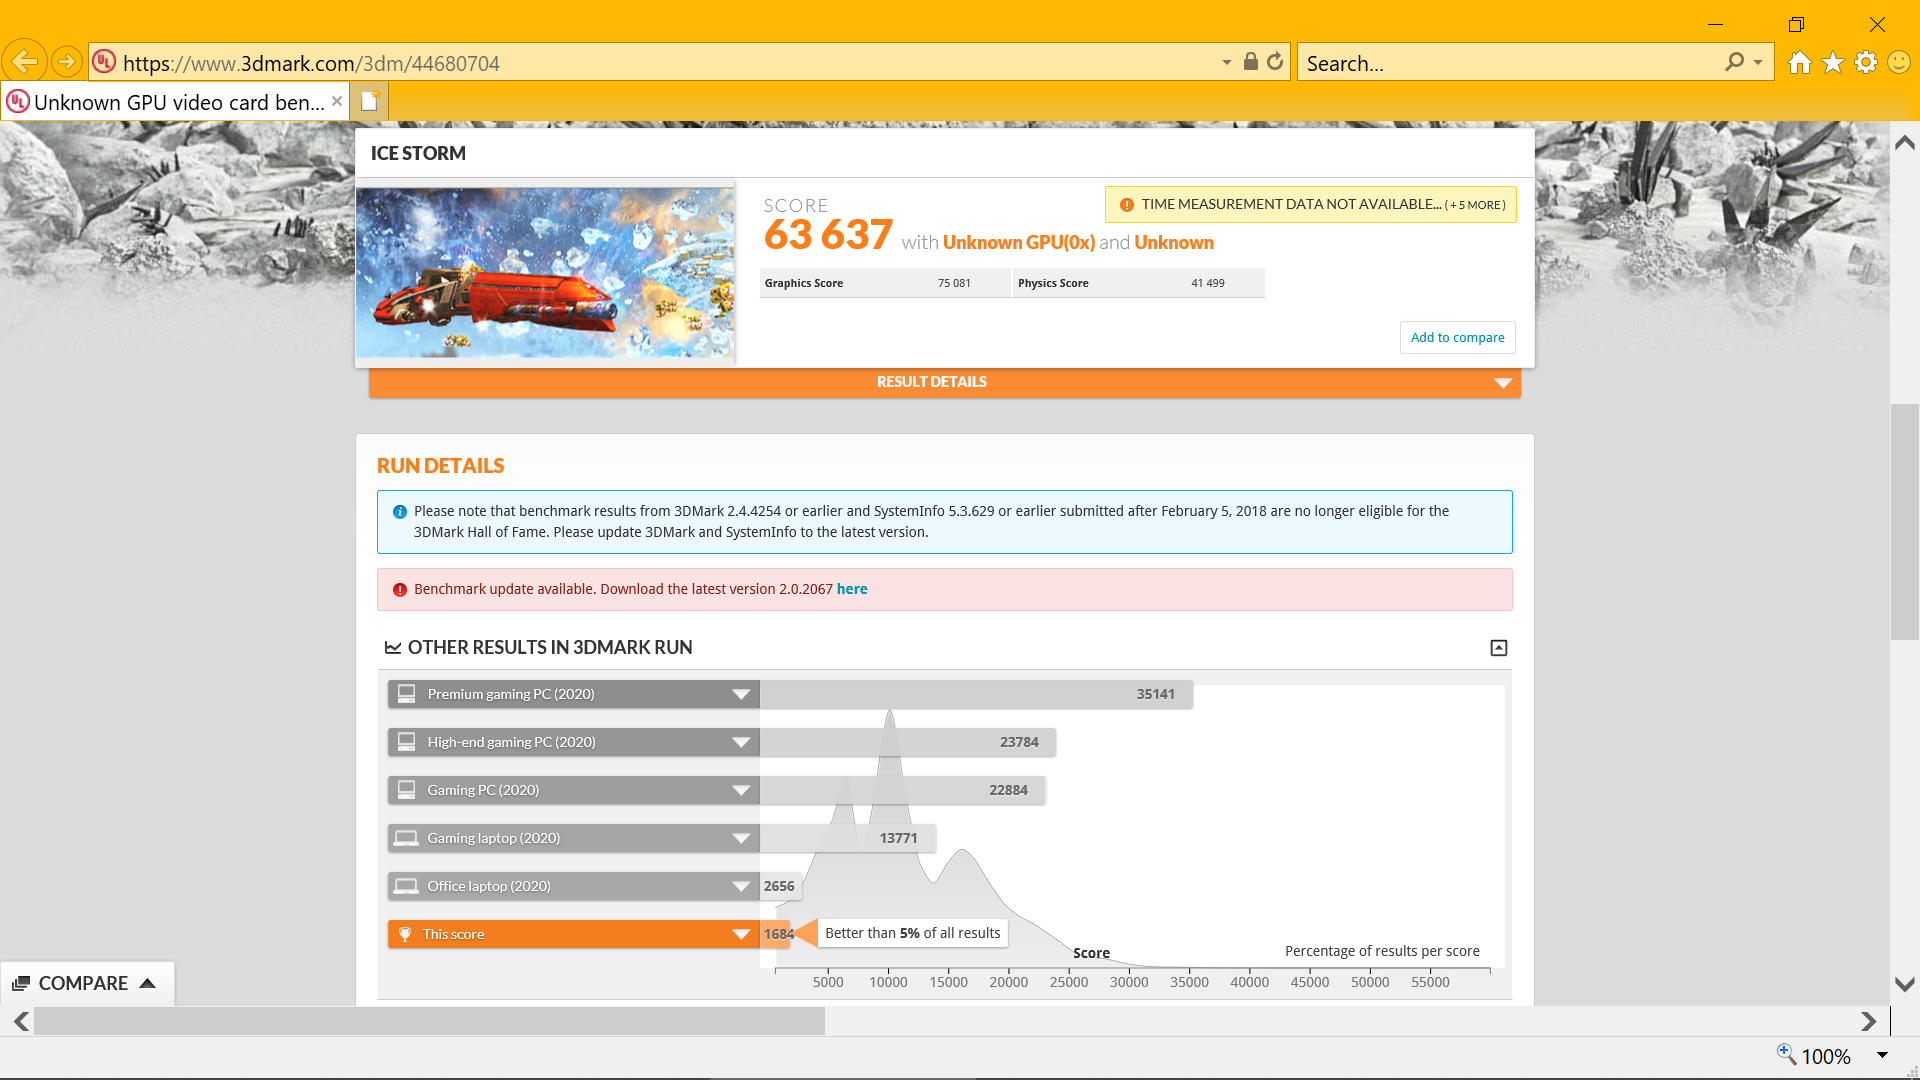The width and height of the screenshot is (1920, 1080).
Task: Expand Office laptop (2020) dropdown
Action: [x=741, y=886]
